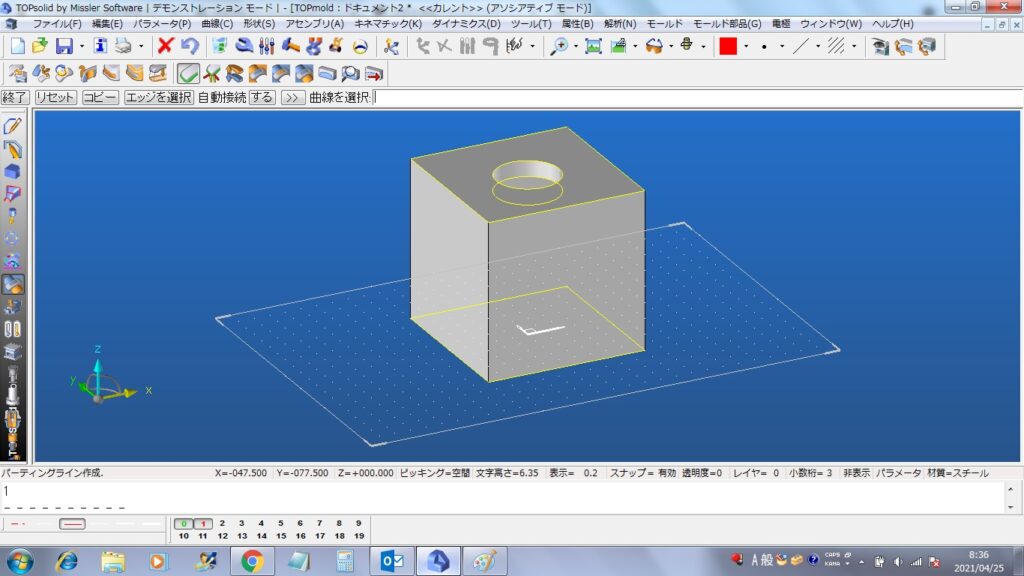This screenshot has width=1024, height=576.
Task: Click the New document icon
Action: point(18,46)
